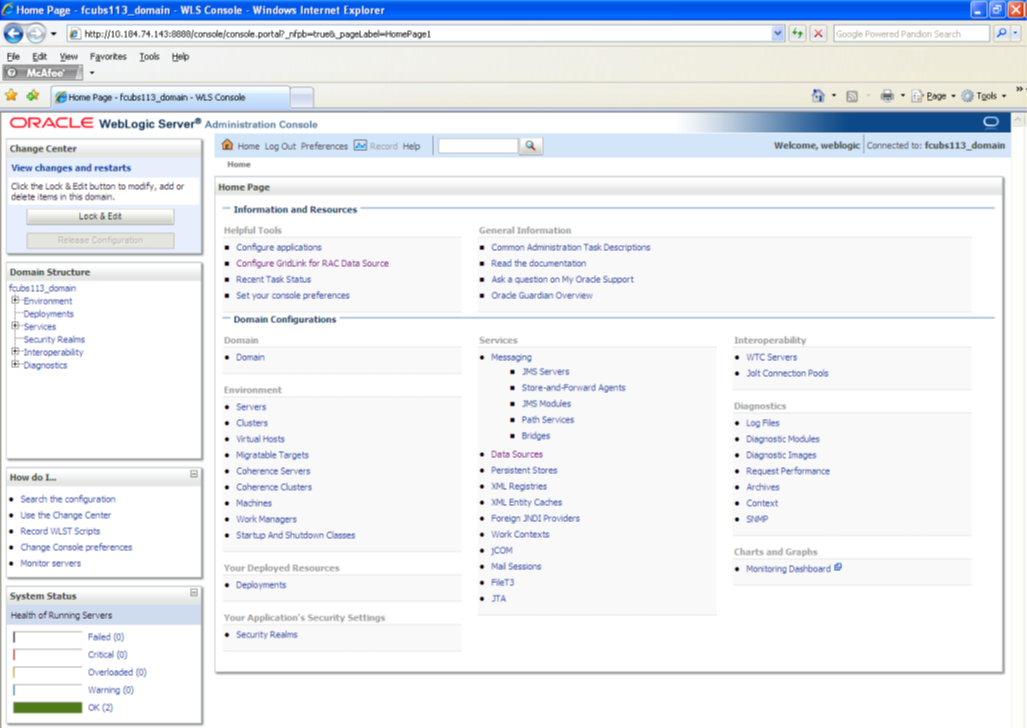Open the IE Page menu dropdown
The image size is (1027, 728).
[x=934, y=96]
